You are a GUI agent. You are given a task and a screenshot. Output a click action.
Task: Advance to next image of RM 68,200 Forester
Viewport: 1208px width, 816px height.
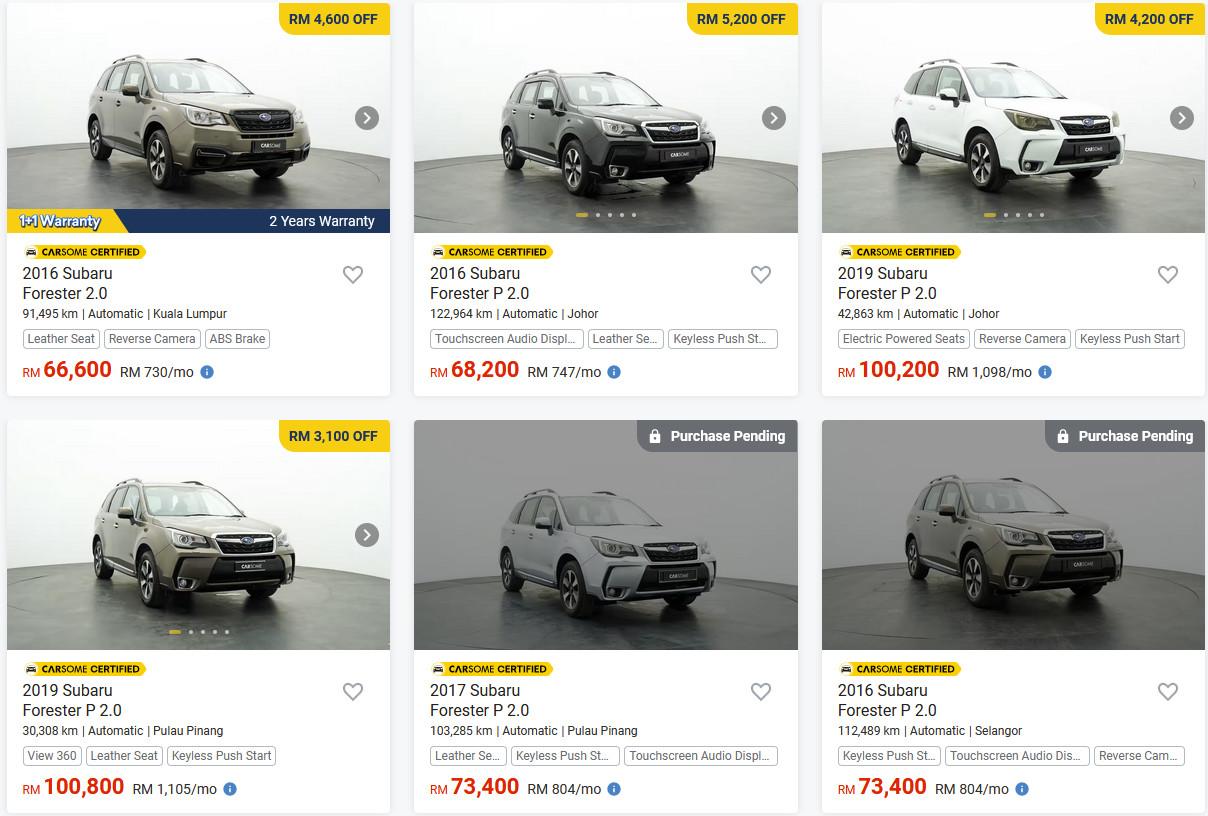tap(774, 118)
